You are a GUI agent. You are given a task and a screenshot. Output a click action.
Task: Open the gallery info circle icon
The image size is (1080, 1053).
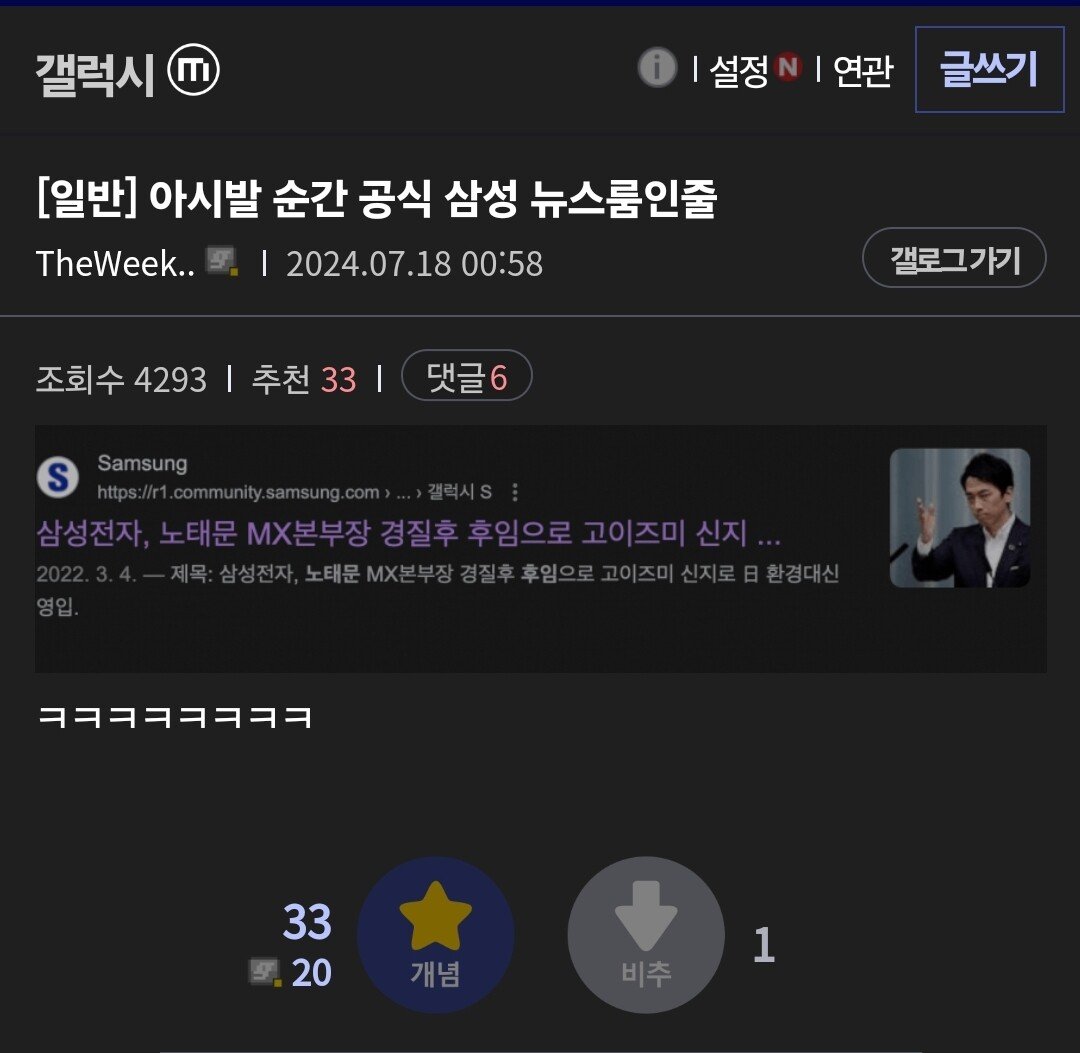point(657,67)
